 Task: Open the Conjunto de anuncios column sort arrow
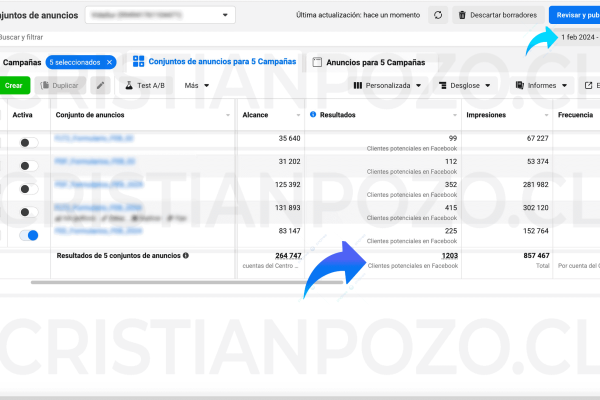click(x=228, y=115)
